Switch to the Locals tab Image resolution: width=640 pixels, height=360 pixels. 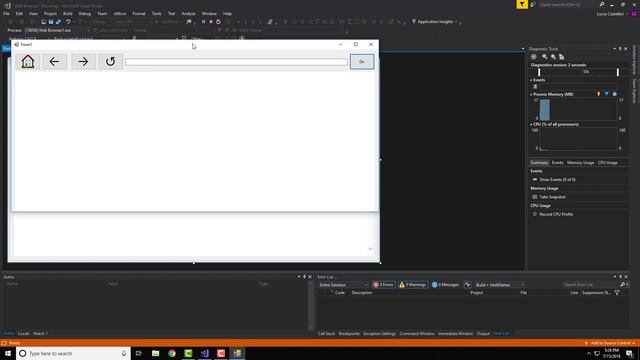click(x=24, y=333)
